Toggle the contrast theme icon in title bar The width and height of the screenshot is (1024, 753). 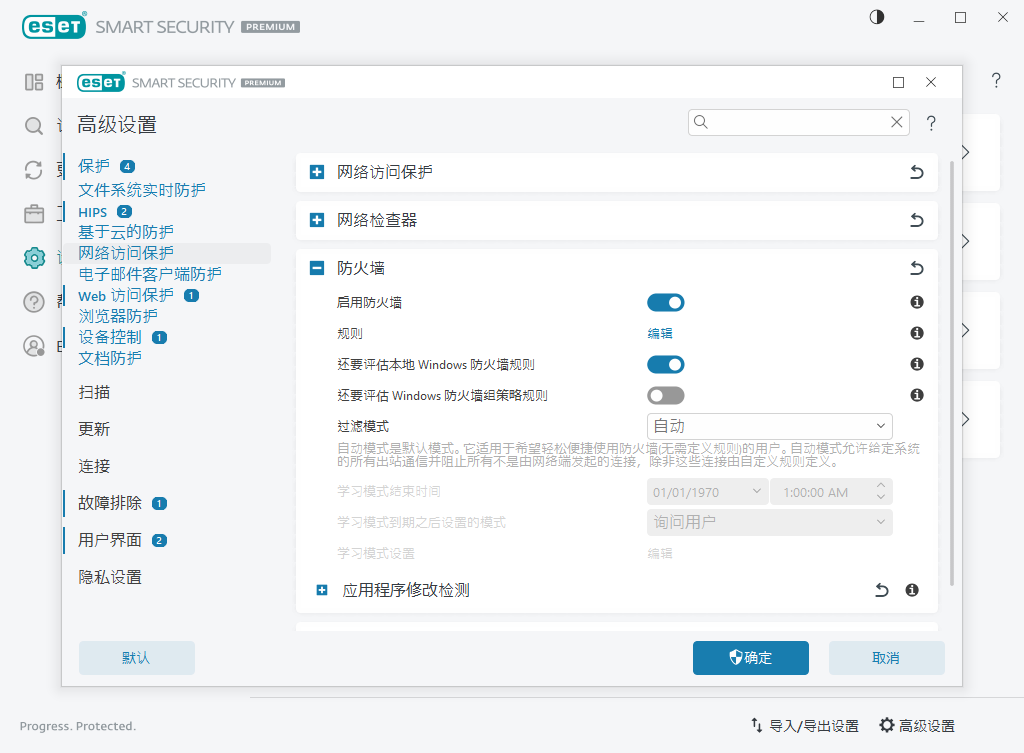coord(877,18)
